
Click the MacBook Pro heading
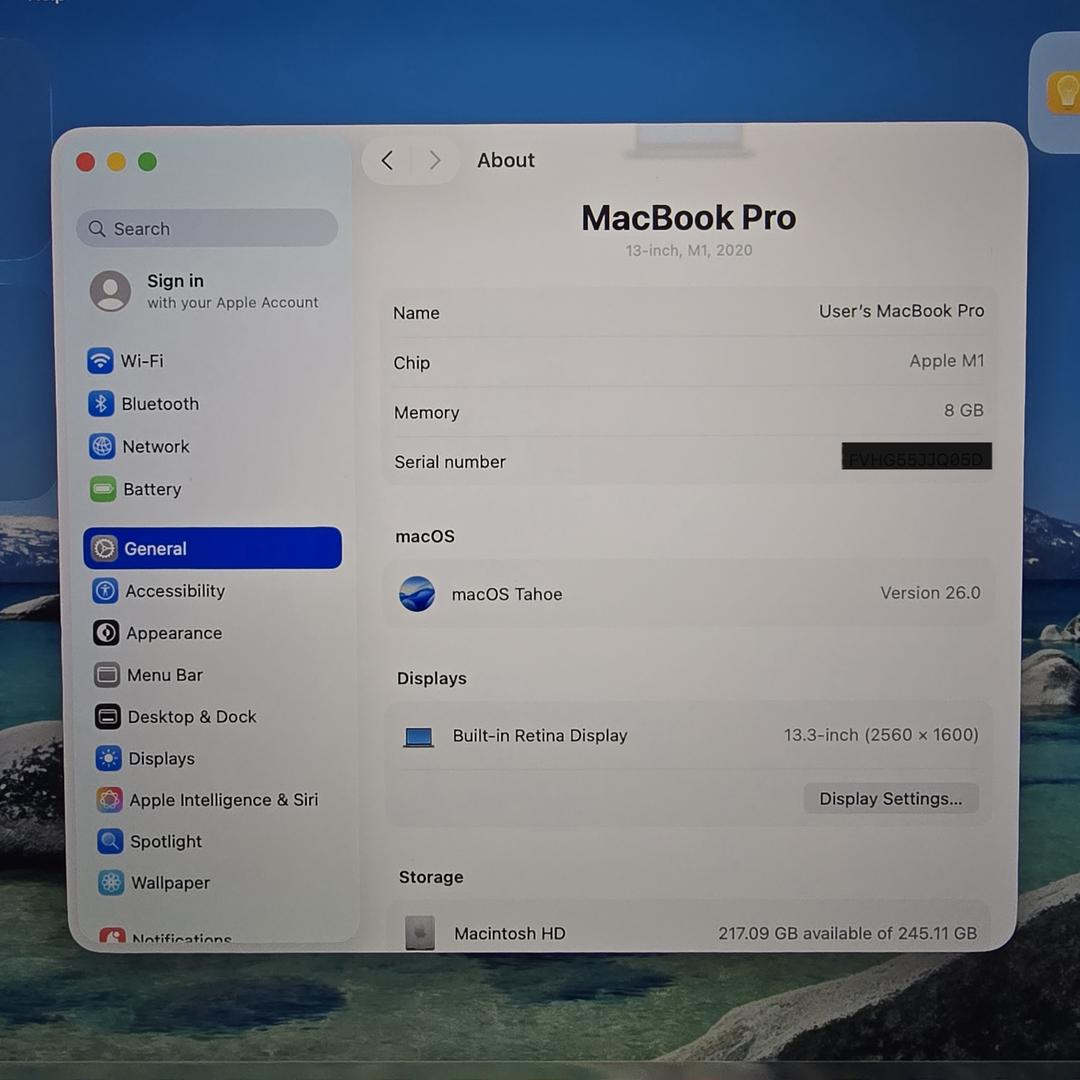pos(689,218)
